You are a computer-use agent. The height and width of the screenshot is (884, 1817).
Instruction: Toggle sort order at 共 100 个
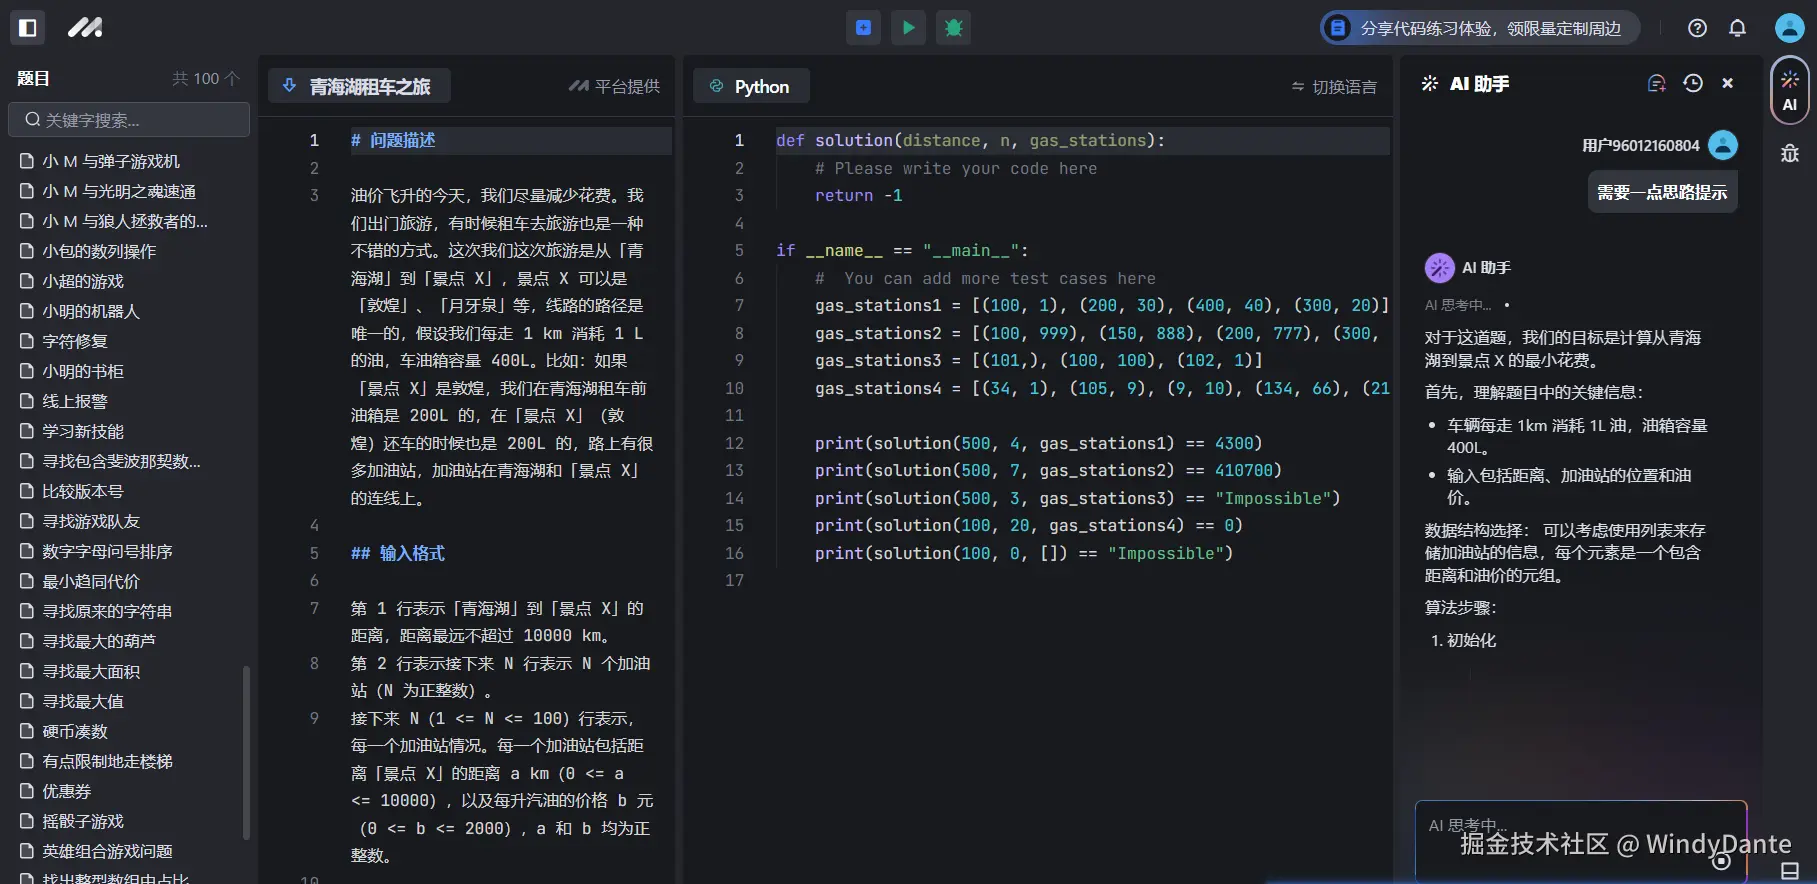[206, 78]
